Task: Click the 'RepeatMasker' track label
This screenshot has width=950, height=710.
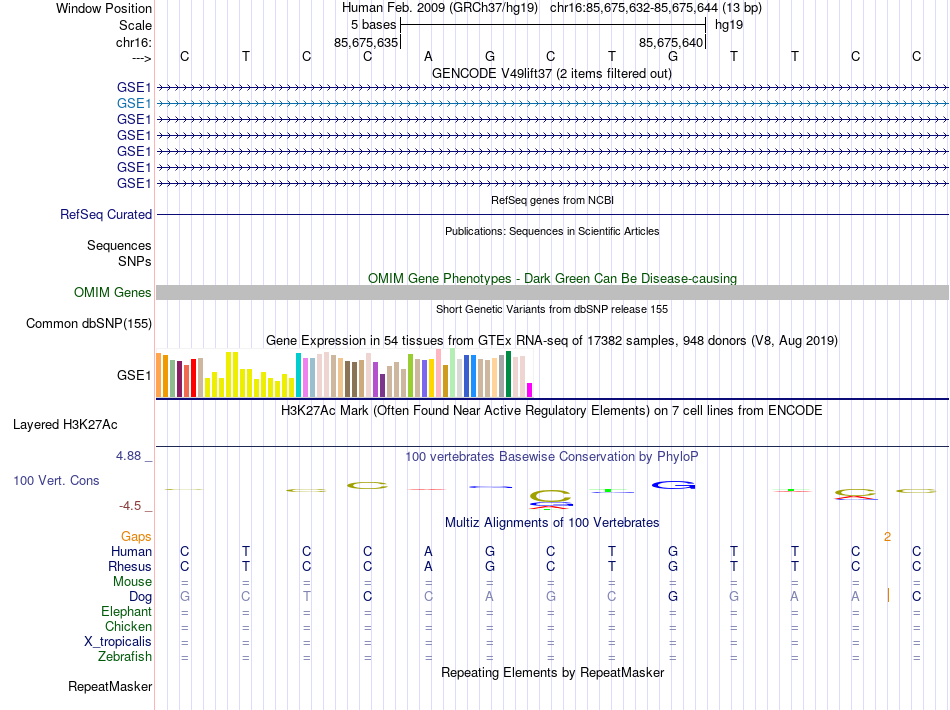Action: (110, 686)
